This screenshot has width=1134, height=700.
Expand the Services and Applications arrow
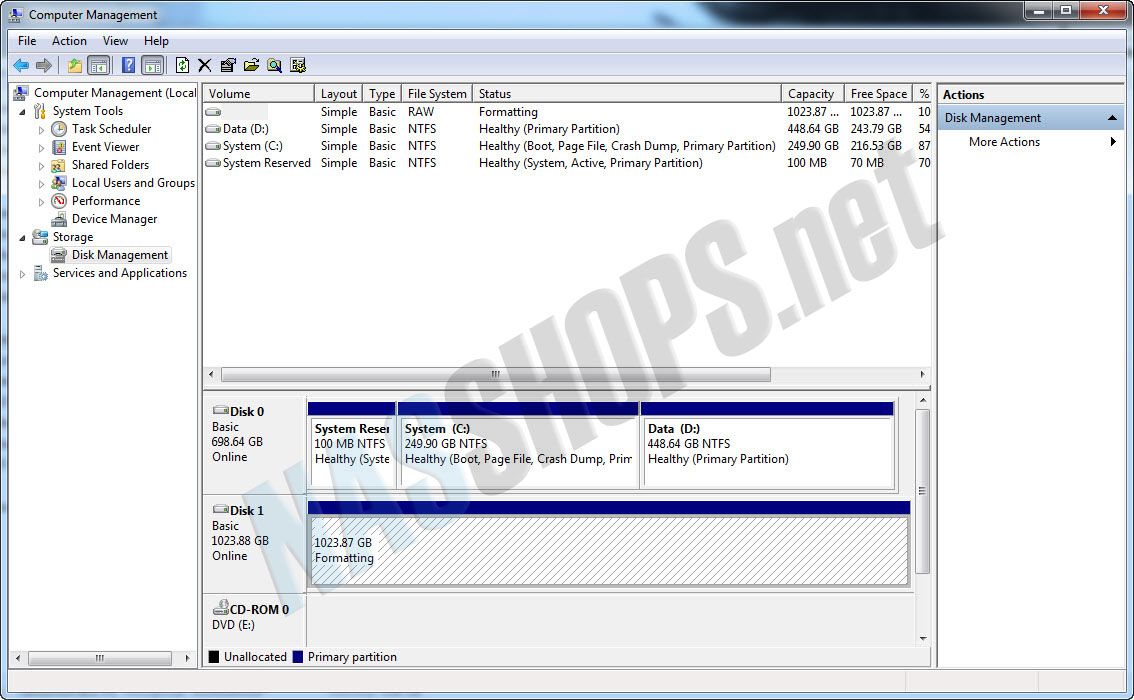pos(22,274)
